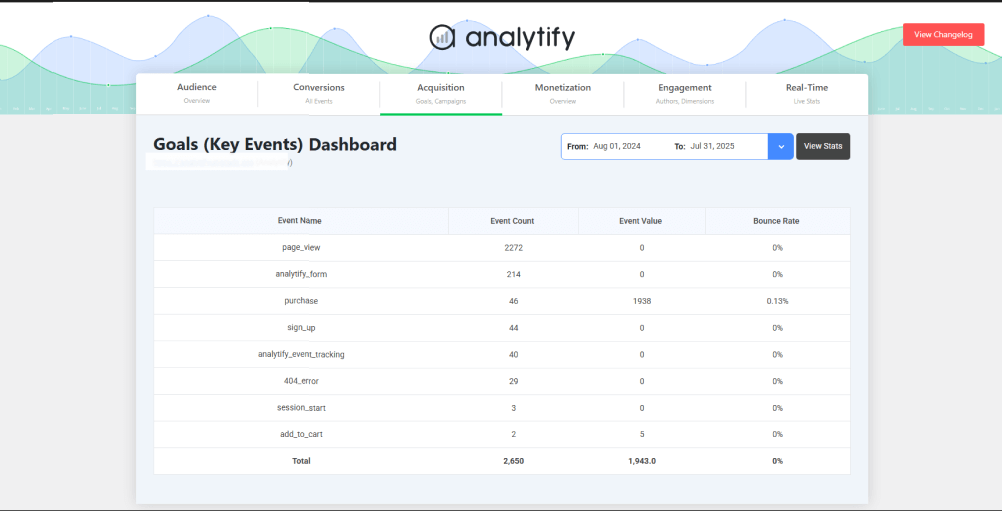Select the analytify_form event name
Screen dimensions: 1002x511
point(301,275)
